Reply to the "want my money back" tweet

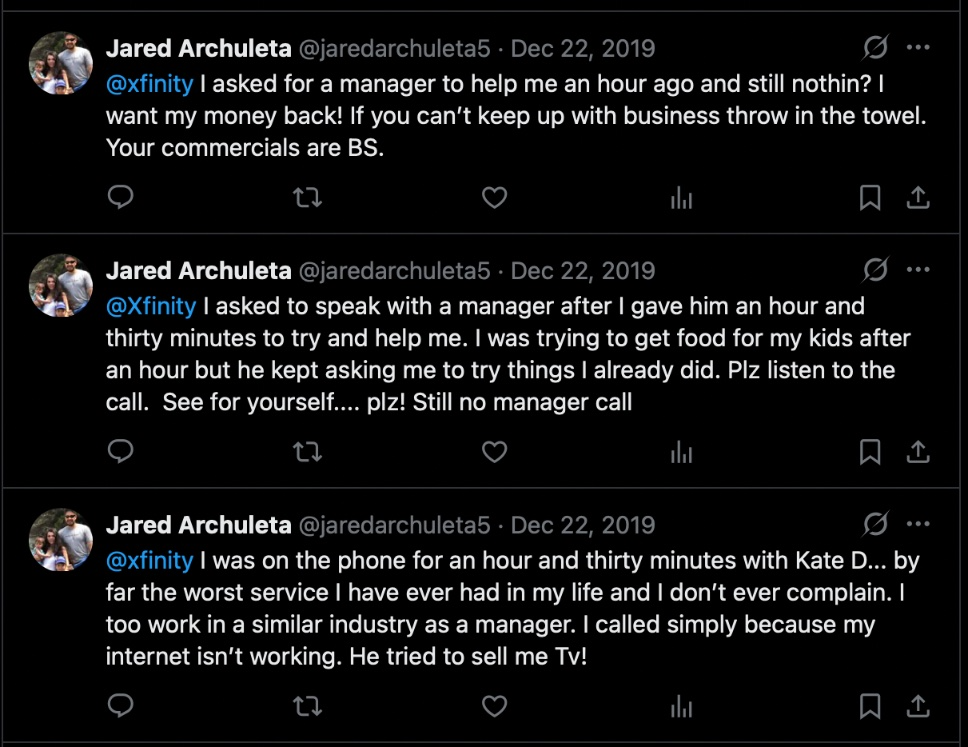pyautogui.click(x=120, y=198)
